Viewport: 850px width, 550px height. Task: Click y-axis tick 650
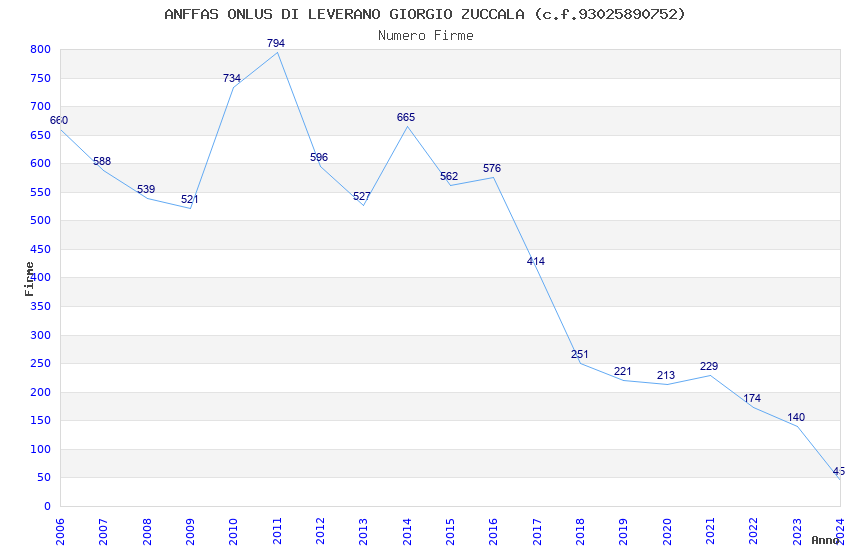click(x=40, y=135)
